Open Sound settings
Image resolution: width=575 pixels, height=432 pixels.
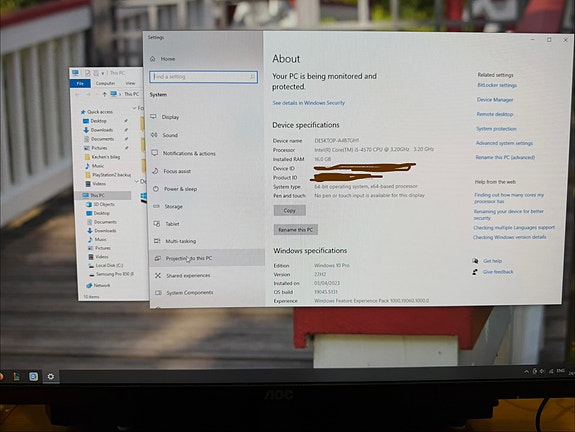(x=170, y=135)
